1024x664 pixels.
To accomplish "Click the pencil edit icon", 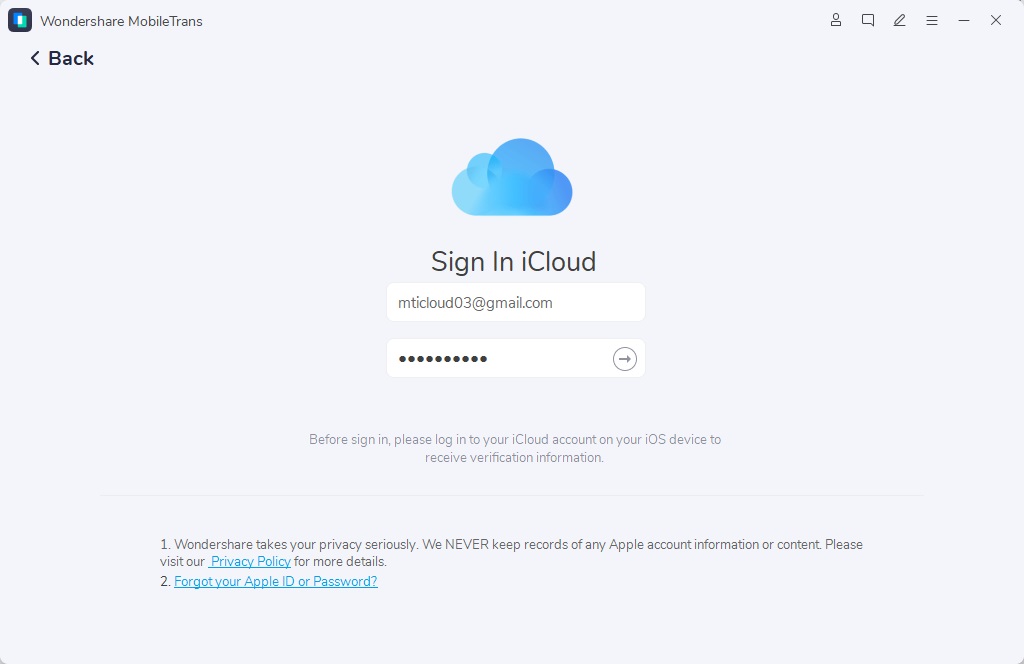I will point(899,20).
